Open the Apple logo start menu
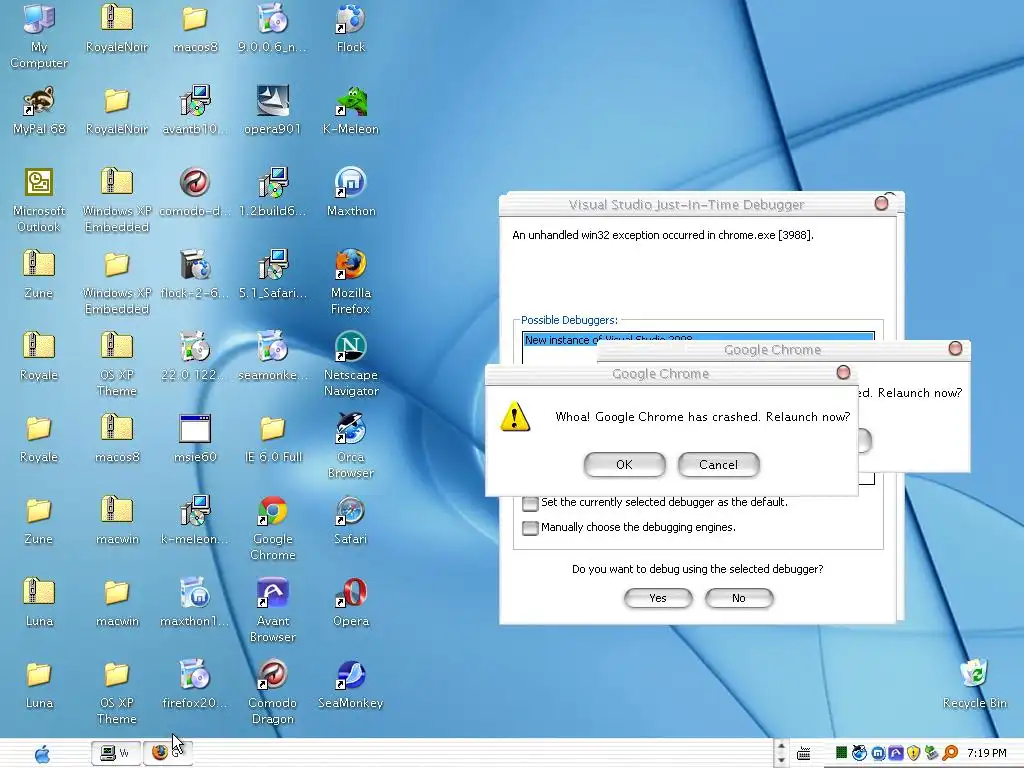 tap(42, 754)
